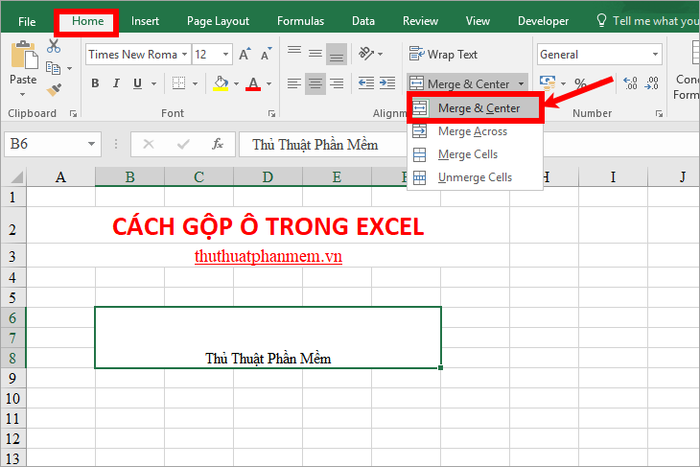Open Fill Color dropdown arrow
Image resolution: width=700 pixels, height=467 pixels.
pyautogui.click(x=236, y=83)
